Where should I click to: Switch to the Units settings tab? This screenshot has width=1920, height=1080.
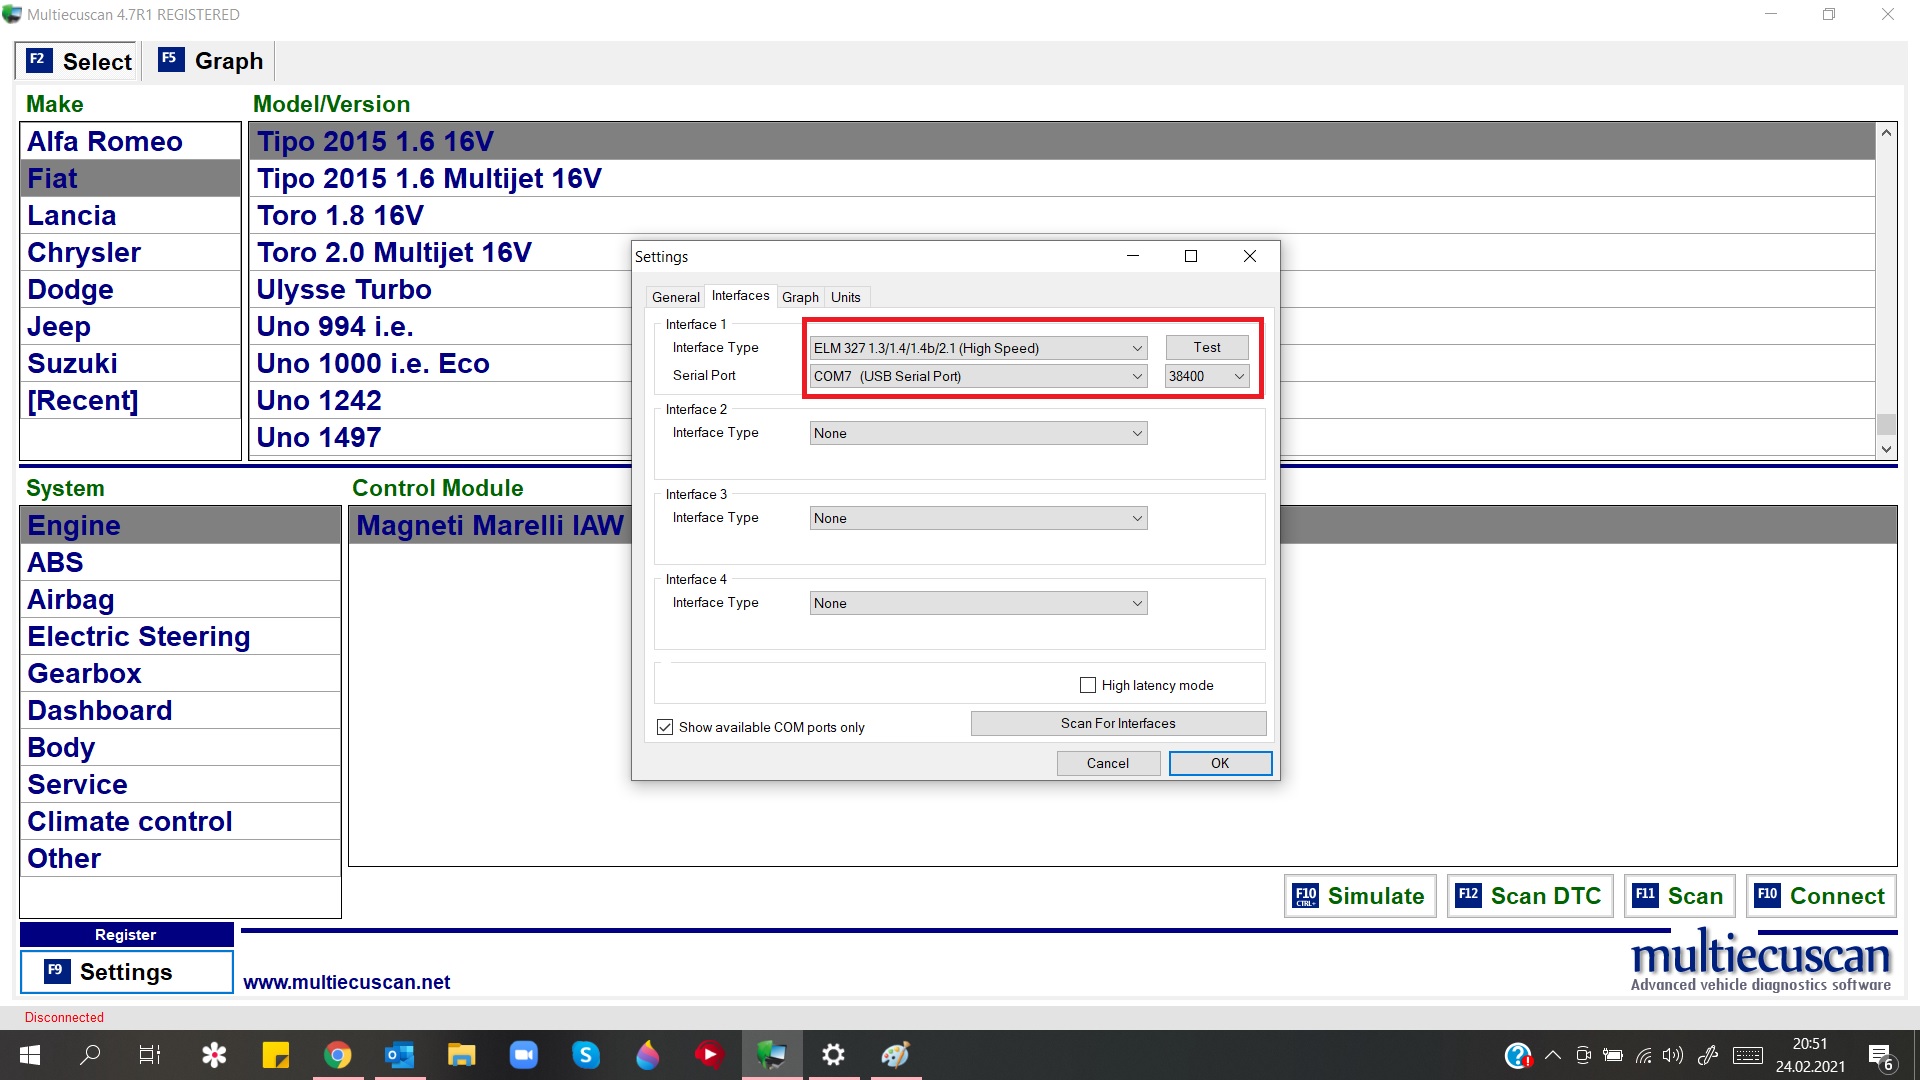[x=845, y=297]
